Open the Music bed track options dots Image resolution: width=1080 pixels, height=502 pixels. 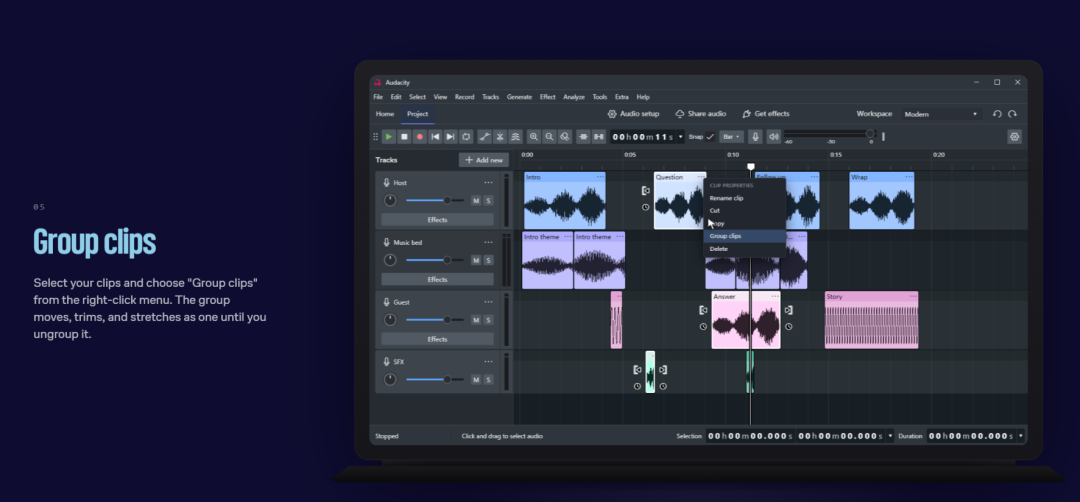[488, 242]
